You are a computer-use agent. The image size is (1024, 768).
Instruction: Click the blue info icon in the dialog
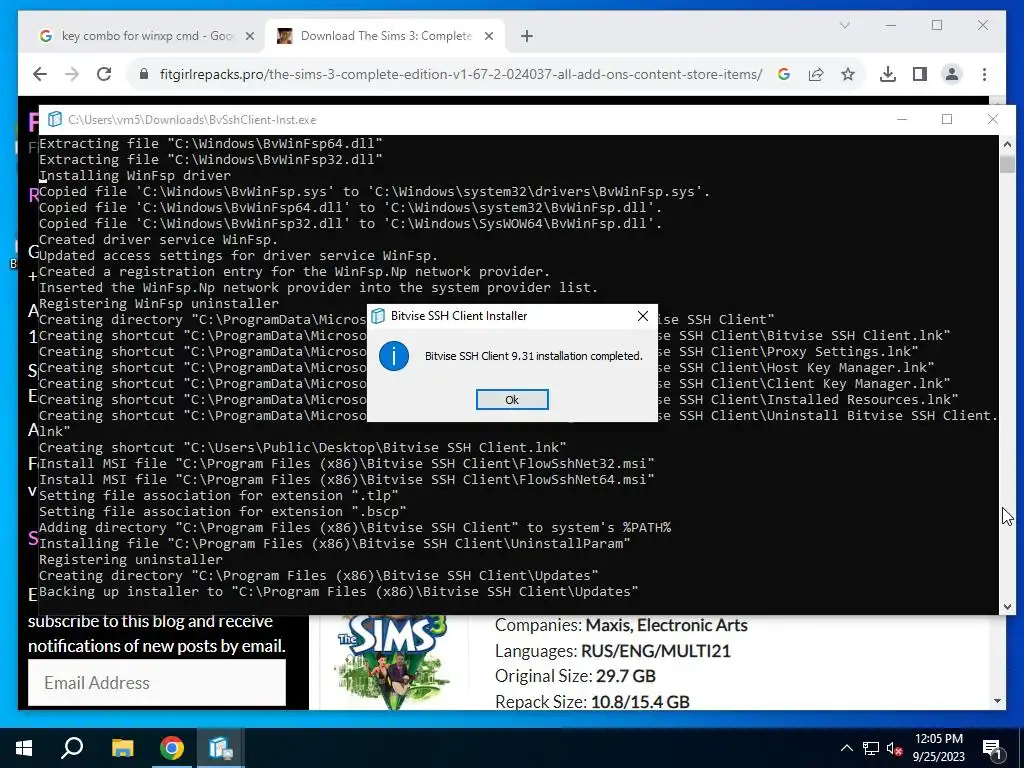click(394, 356)
